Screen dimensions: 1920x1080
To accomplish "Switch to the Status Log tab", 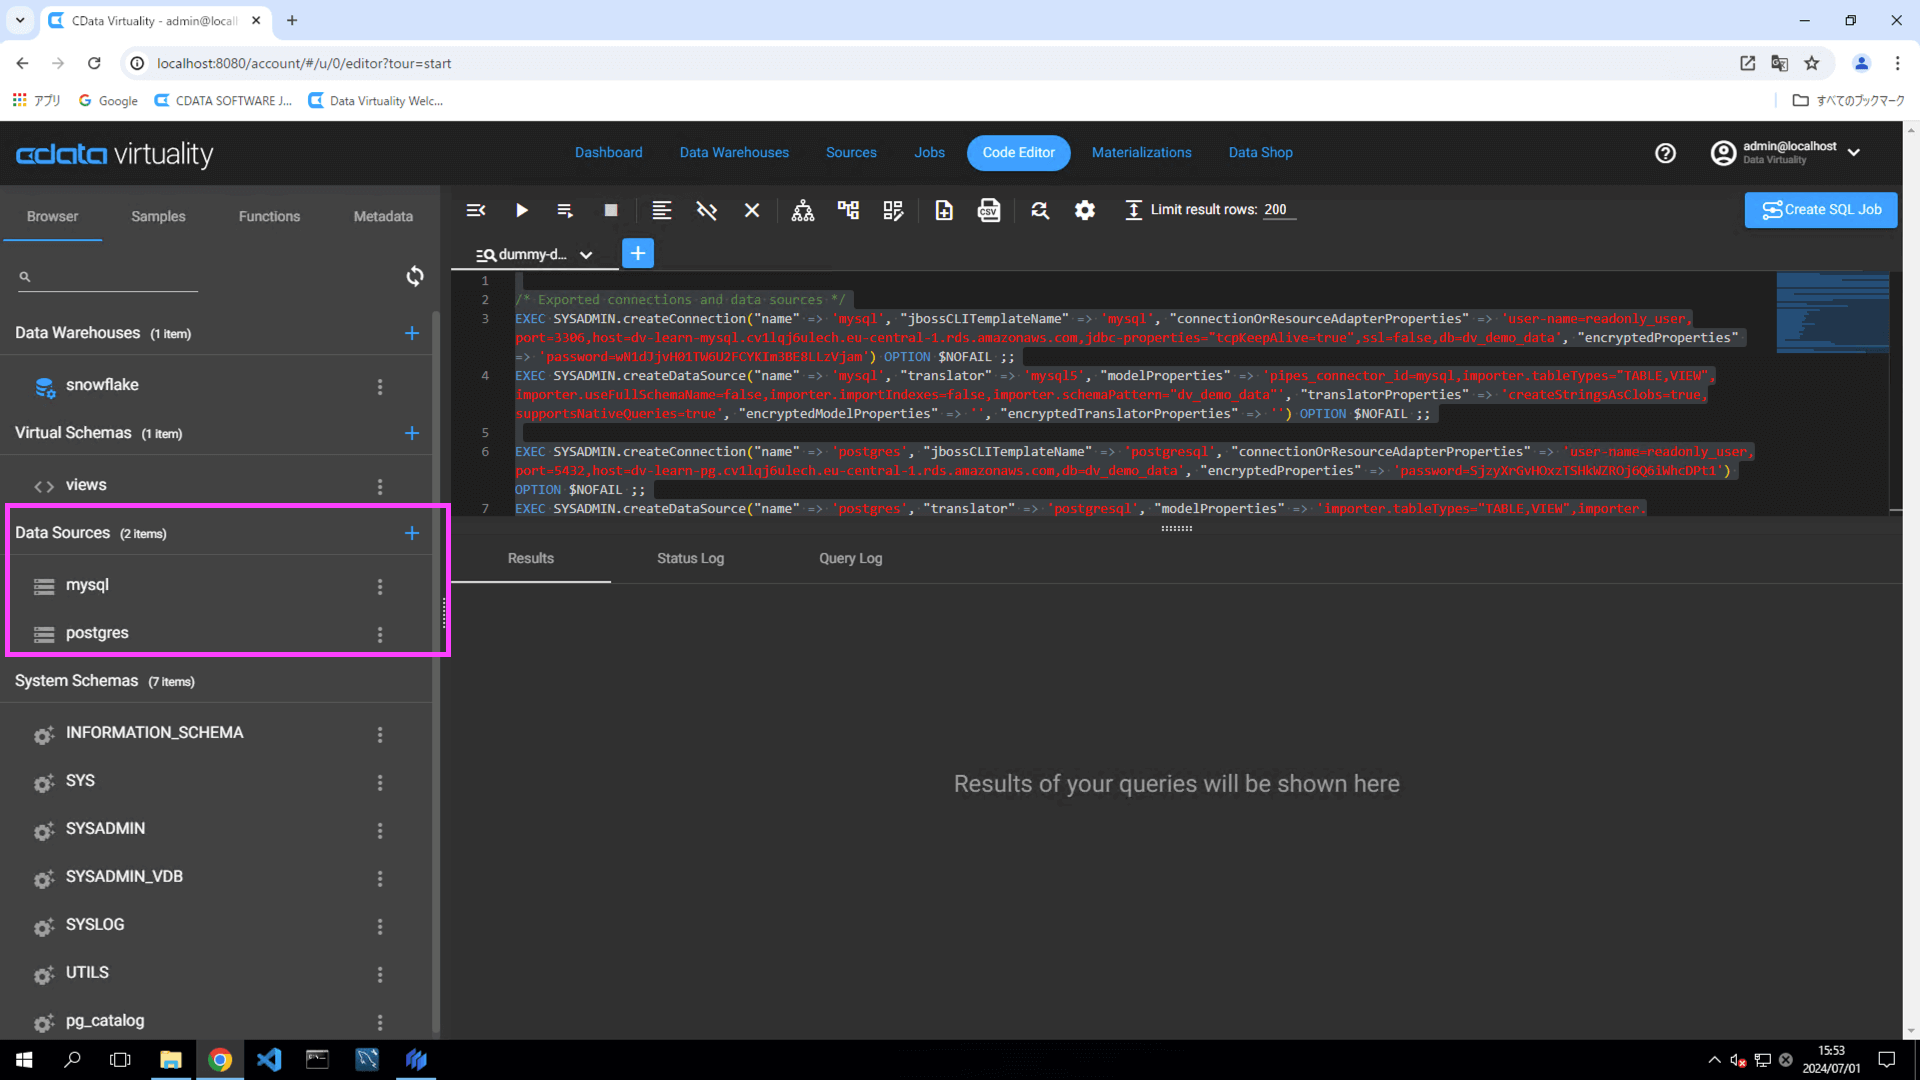I will point(690,558).
